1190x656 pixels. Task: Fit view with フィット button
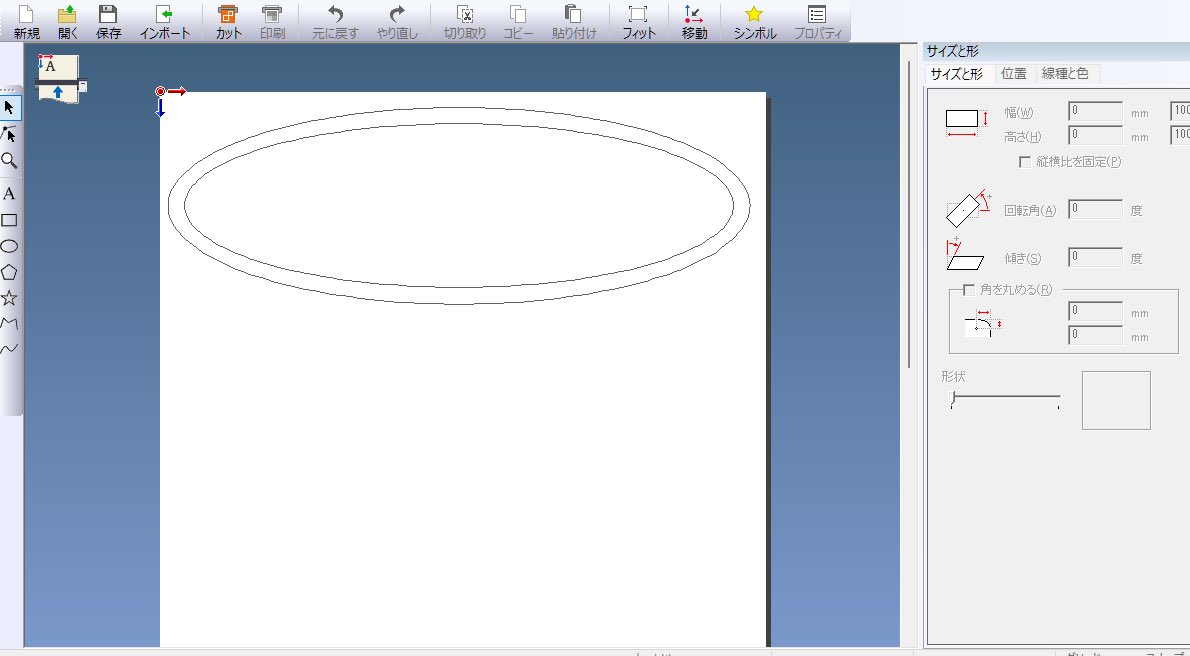pyautogui.click(x=638, y=21)
